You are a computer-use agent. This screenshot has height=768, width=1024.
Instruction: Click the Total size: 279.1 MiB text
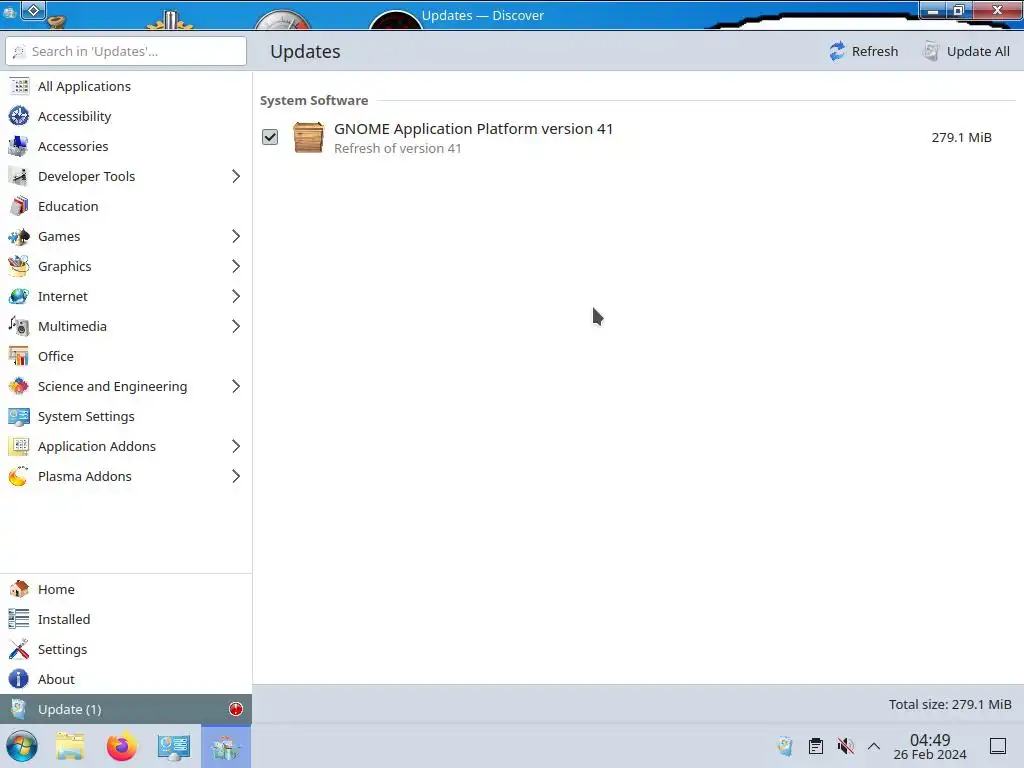coord(950,704)
